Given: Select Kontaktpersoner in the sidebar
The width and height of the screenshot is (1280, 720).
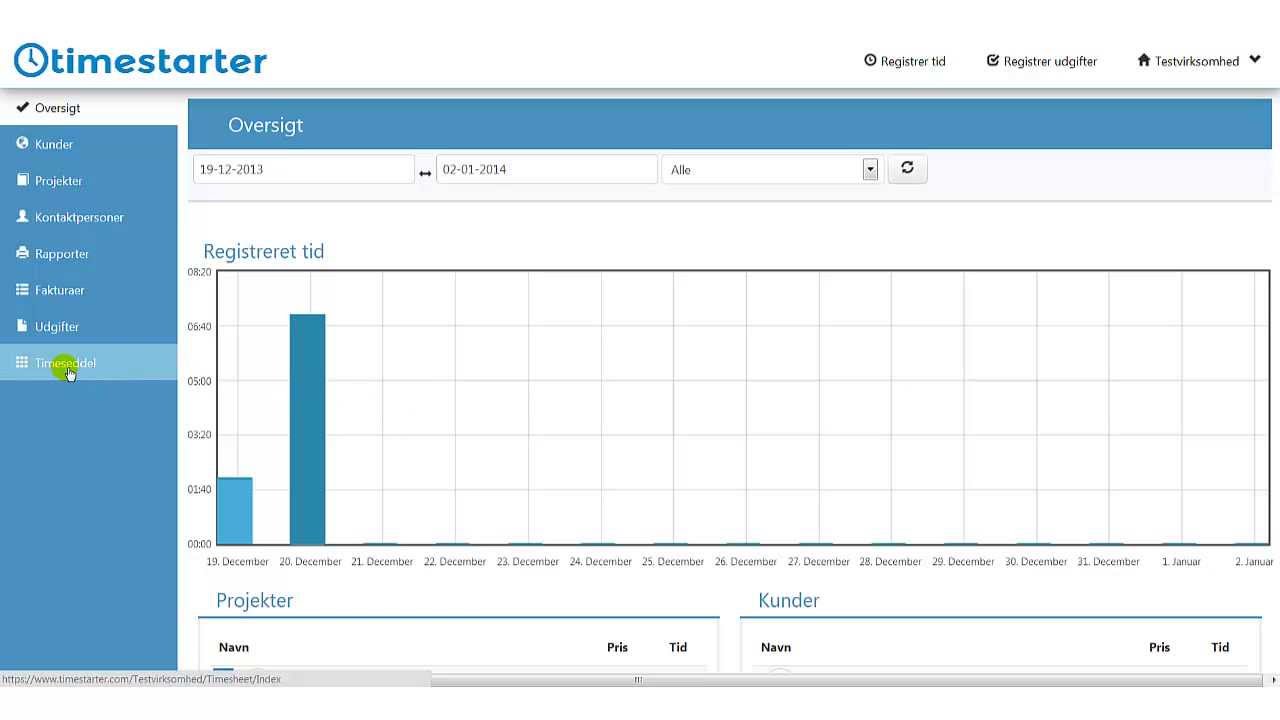Looking at the screenshot, I should 89,217.
